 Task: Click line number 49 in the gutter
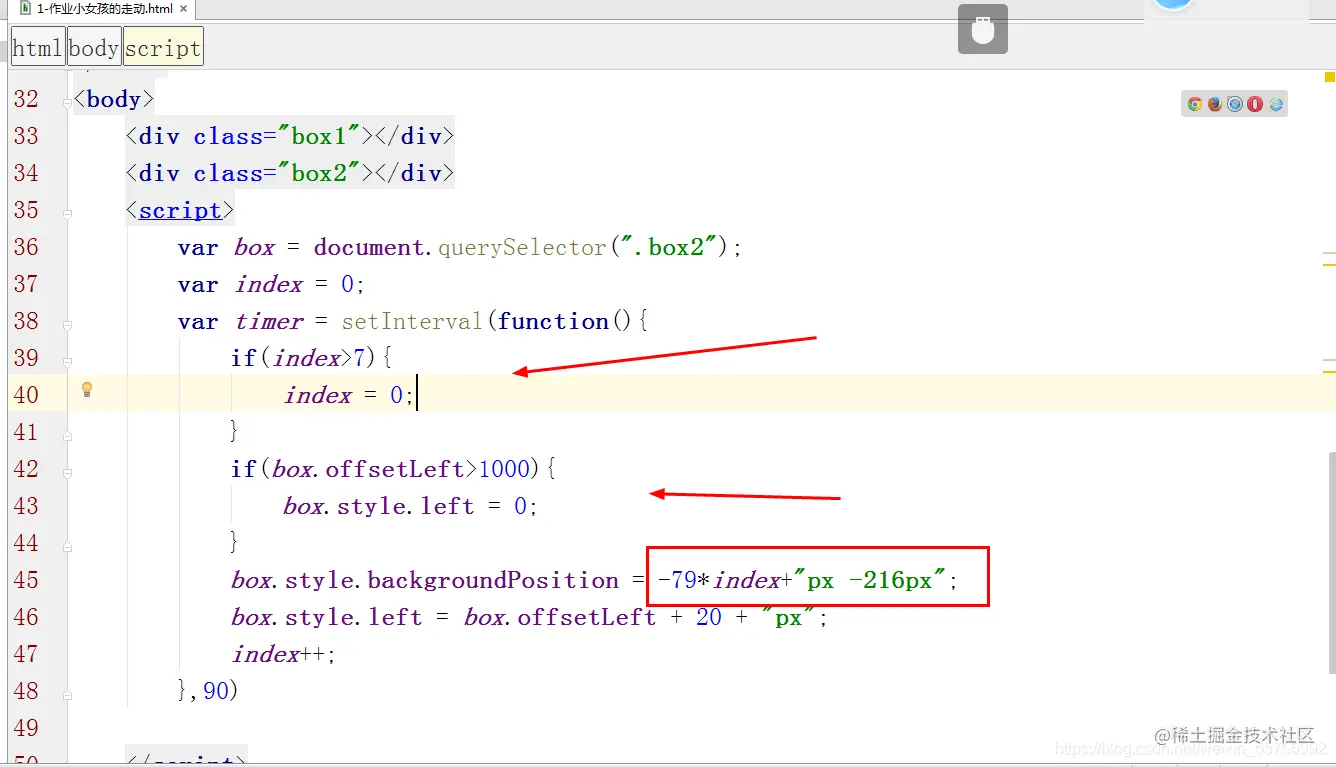pyautogui.click(x=26, y=728)
